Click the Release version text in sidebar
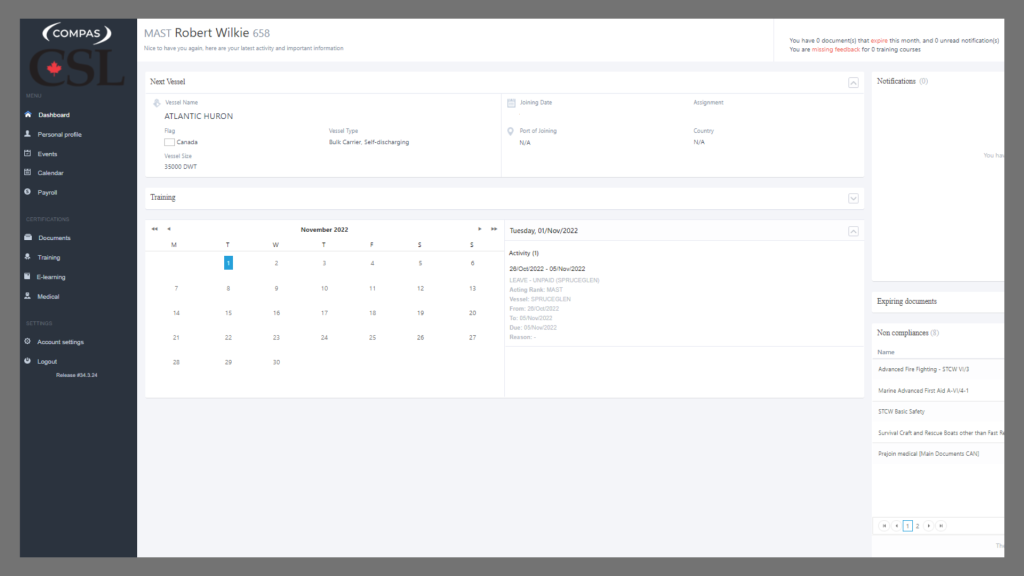1024x576 pixels. click(76, 376)
